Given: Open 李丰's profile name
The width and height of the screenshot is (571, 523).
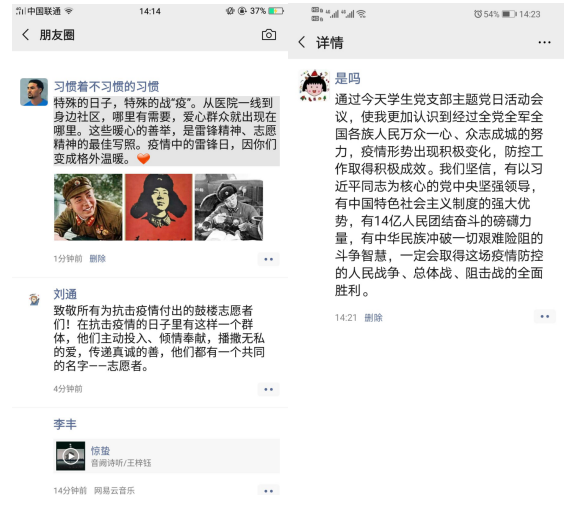Looking at the screenshot, I should 65,424.
